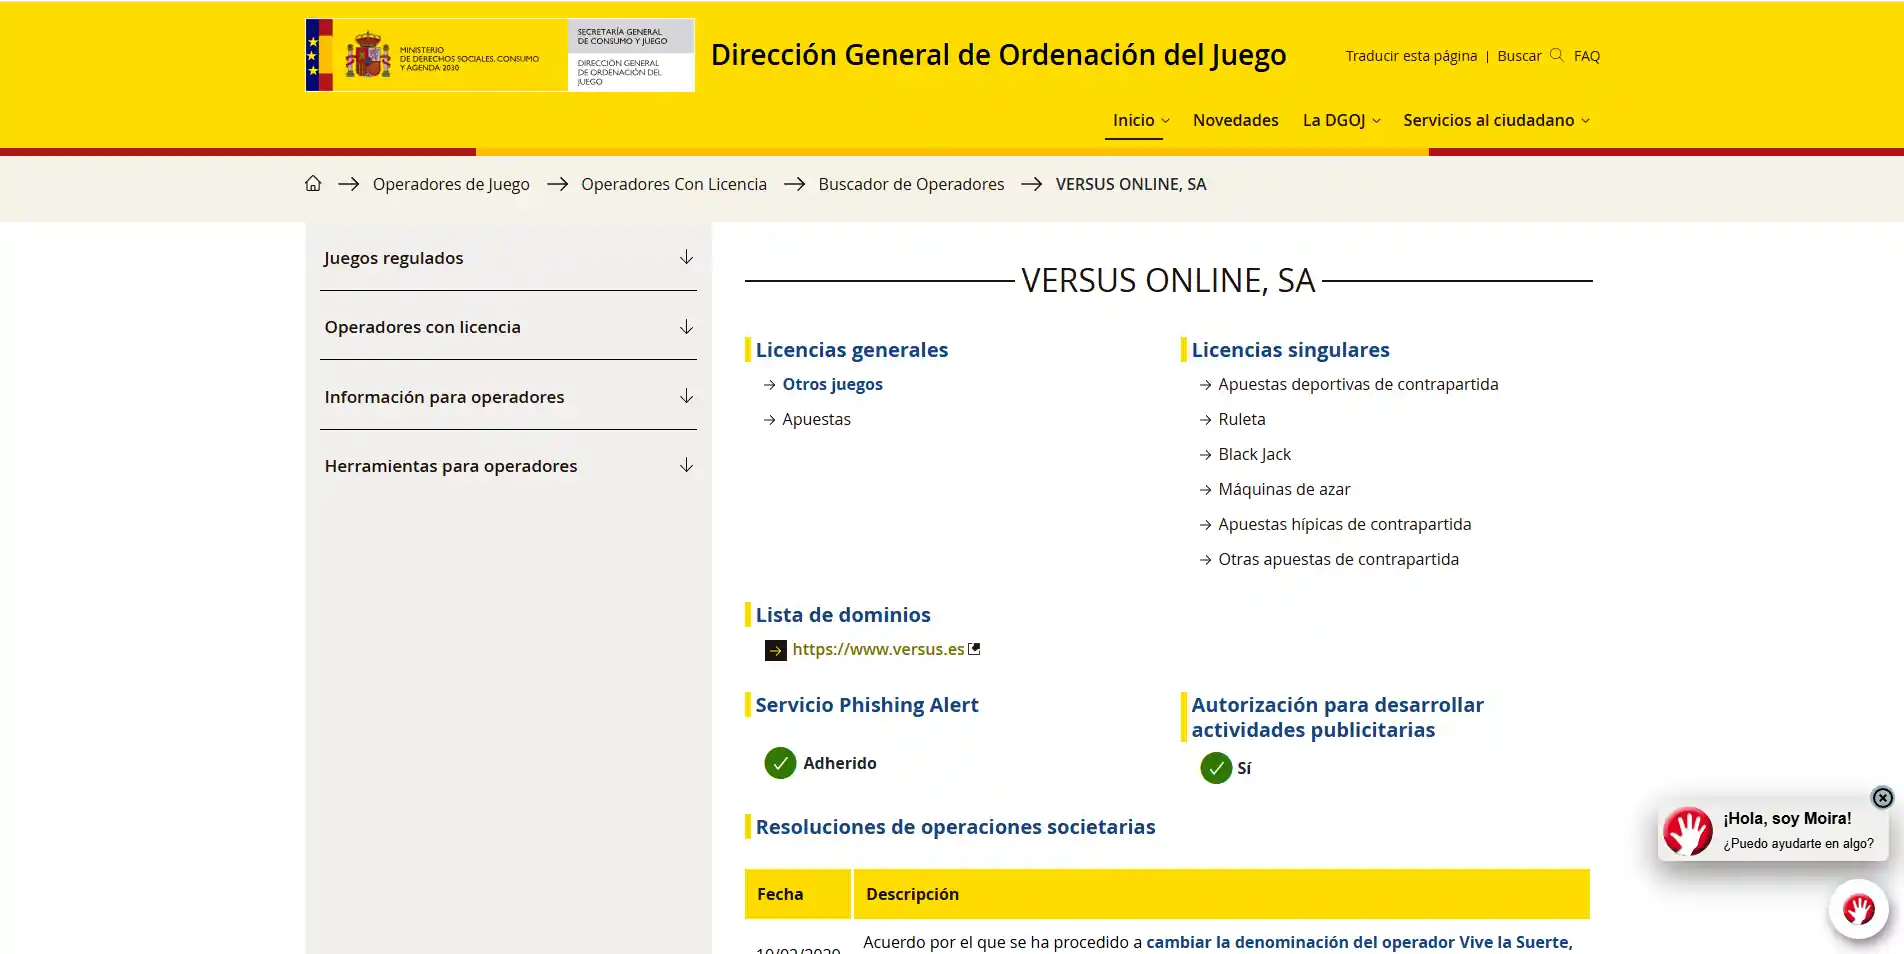Viewport: 1904px width, 954px height.
Task: Click the Licencias generales heading
Action: [x=851, y=350]
